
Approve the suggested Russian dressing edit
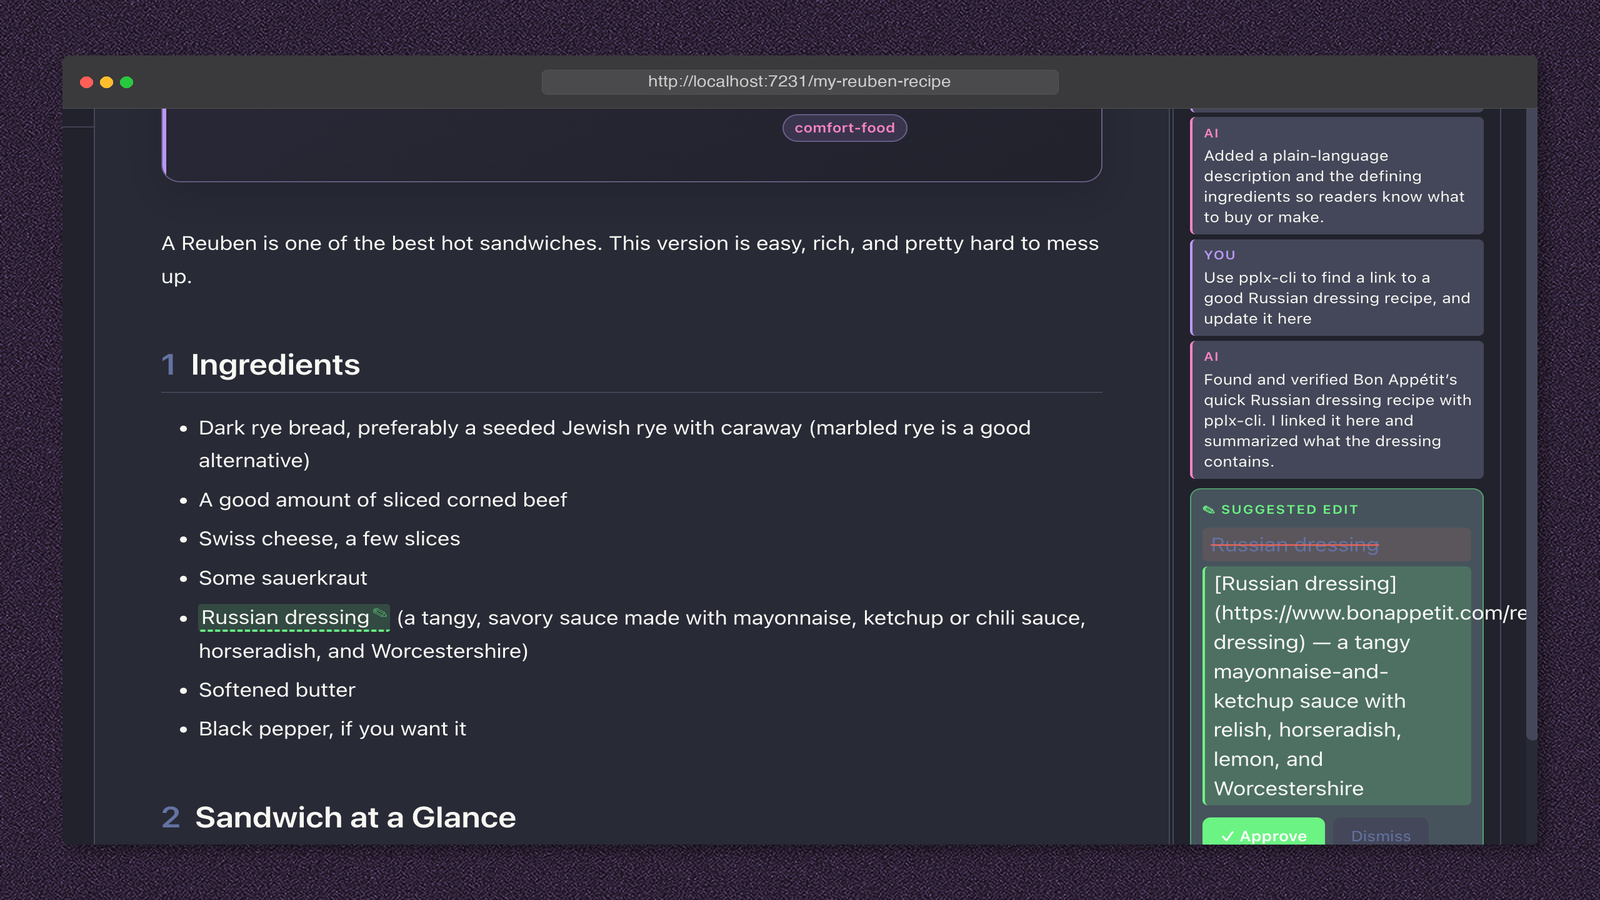tap(1263, 832)
